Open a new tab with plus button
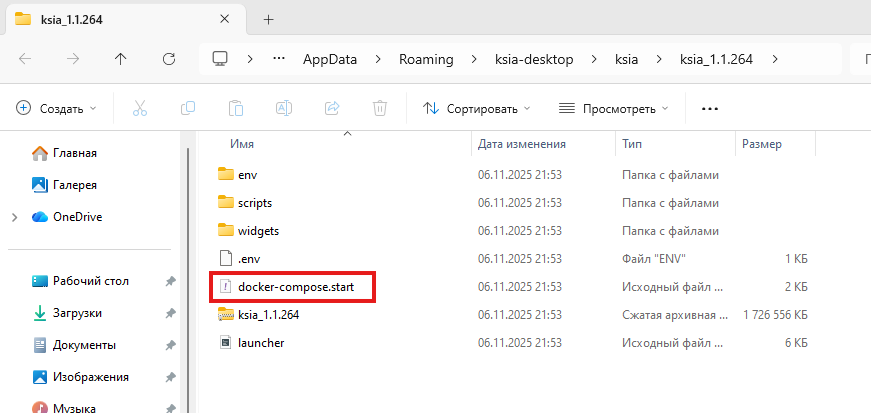This screenshot has width=871, height=413. [269, 19]
